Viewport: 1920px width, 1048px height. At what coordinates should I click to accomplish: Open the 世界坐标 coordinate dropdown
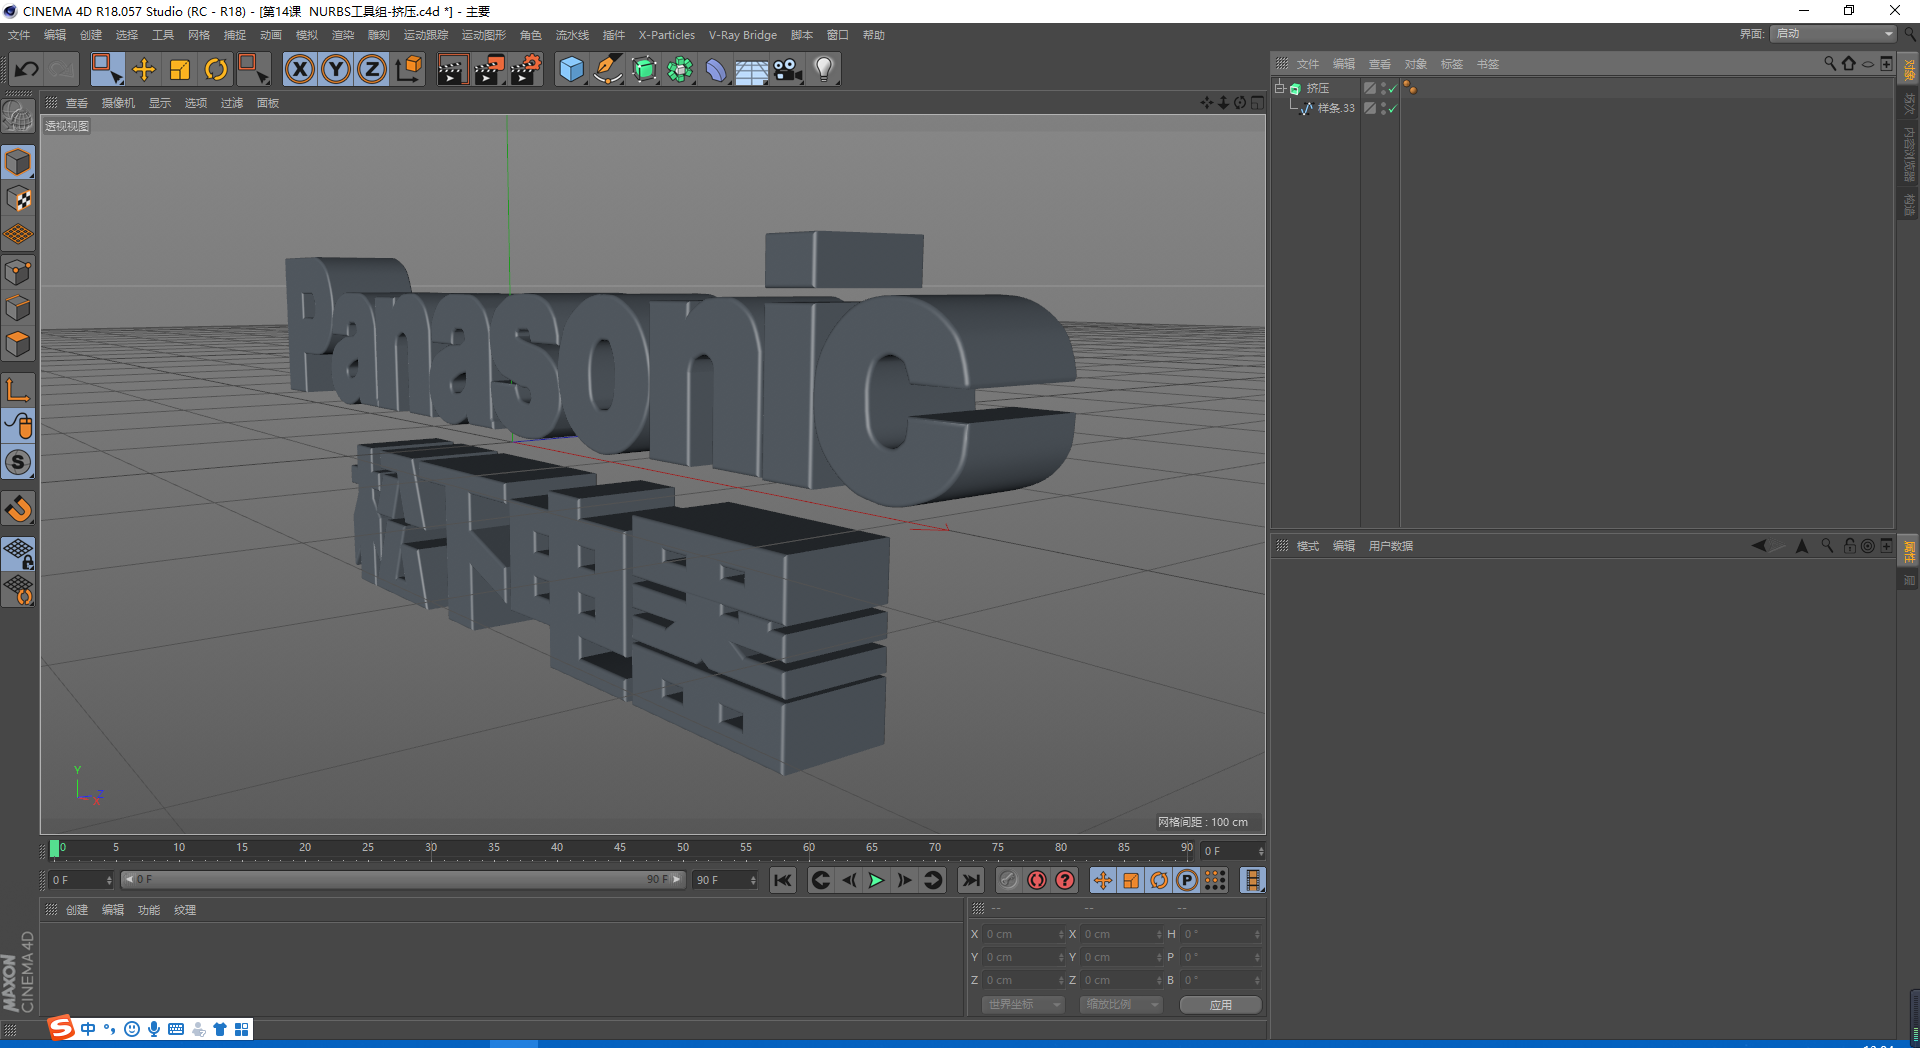pyautogui.click(x=1023, y=1004)
